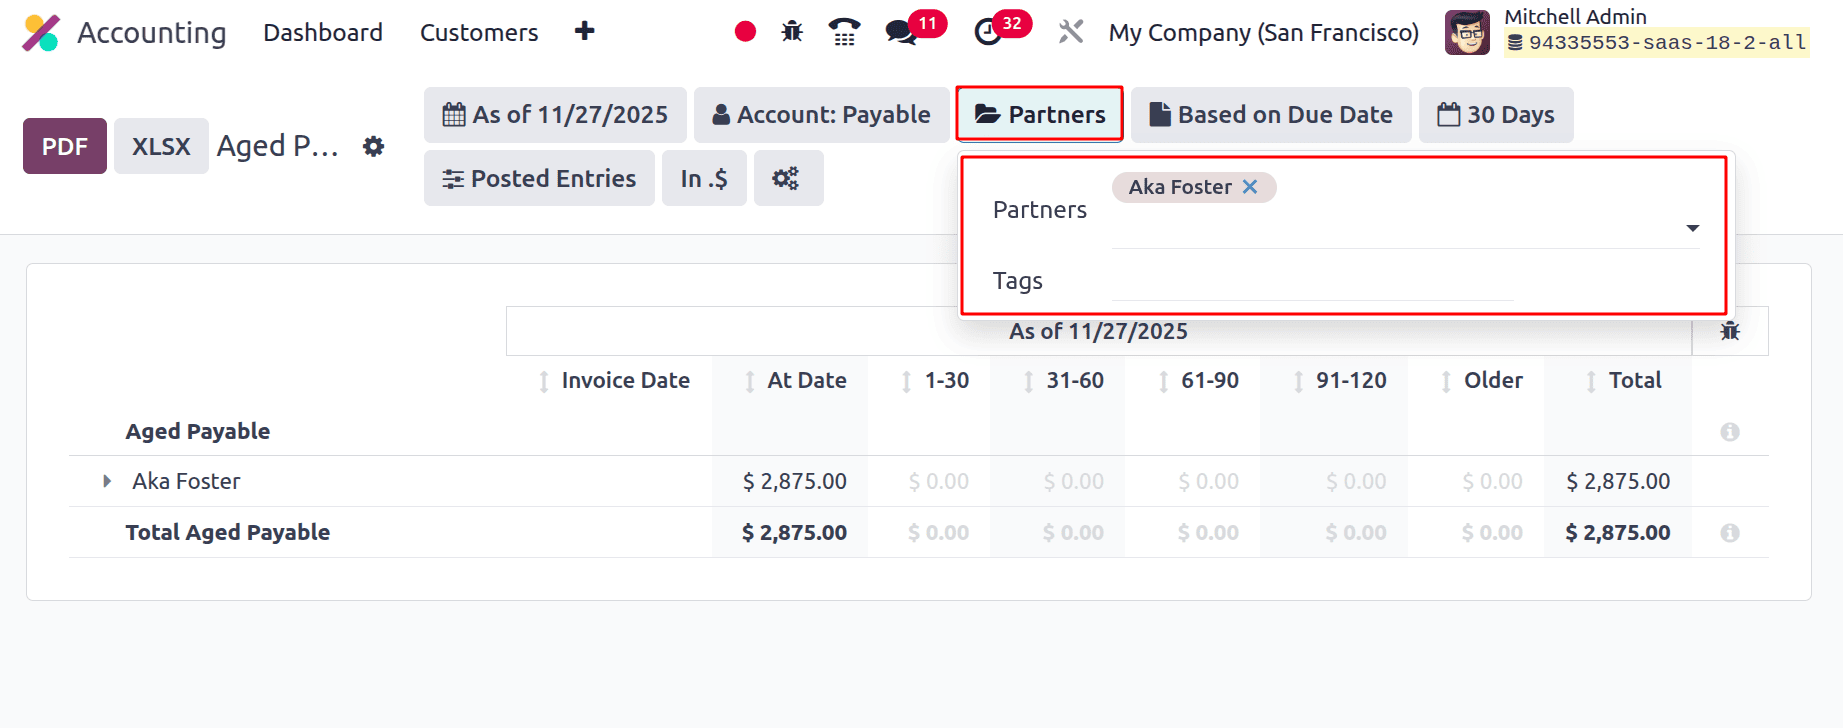Screen dimensions: 1843x728
Task: Open the debug bug icon in navbar
Action: [792, 32]
